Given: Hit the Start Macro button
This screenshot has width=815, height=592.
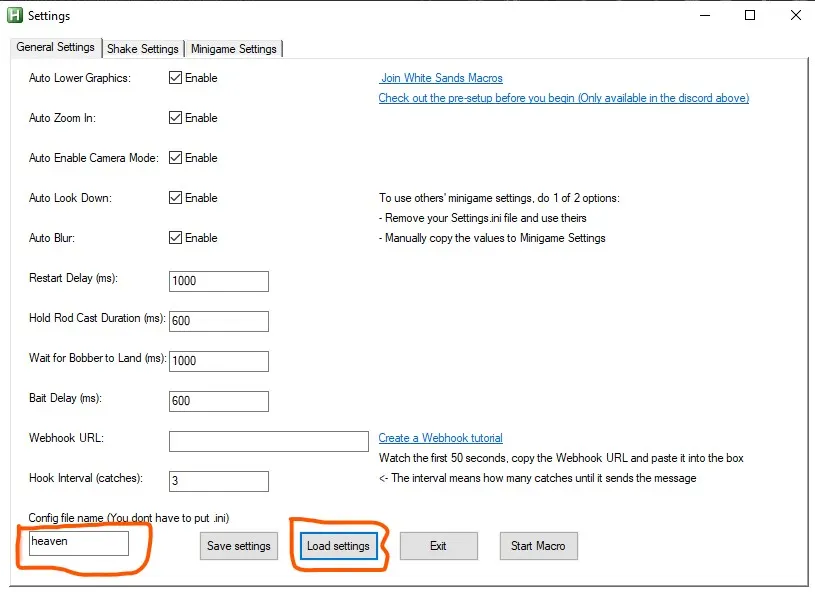Looking at the screenshot, I should (538, 546).
